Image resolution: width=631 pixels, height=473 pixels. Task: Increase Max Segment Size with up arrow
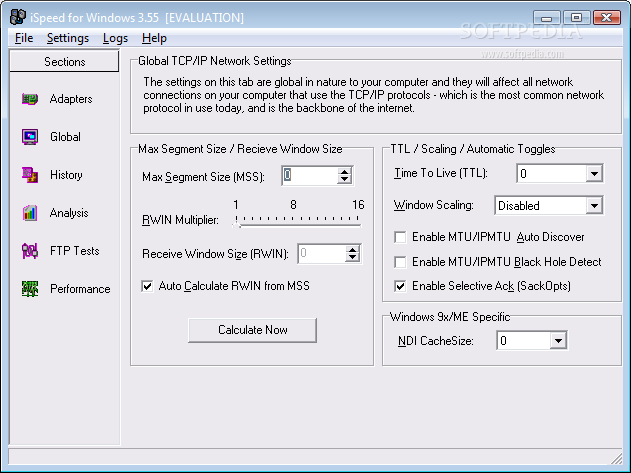click(x=344, y=171)
